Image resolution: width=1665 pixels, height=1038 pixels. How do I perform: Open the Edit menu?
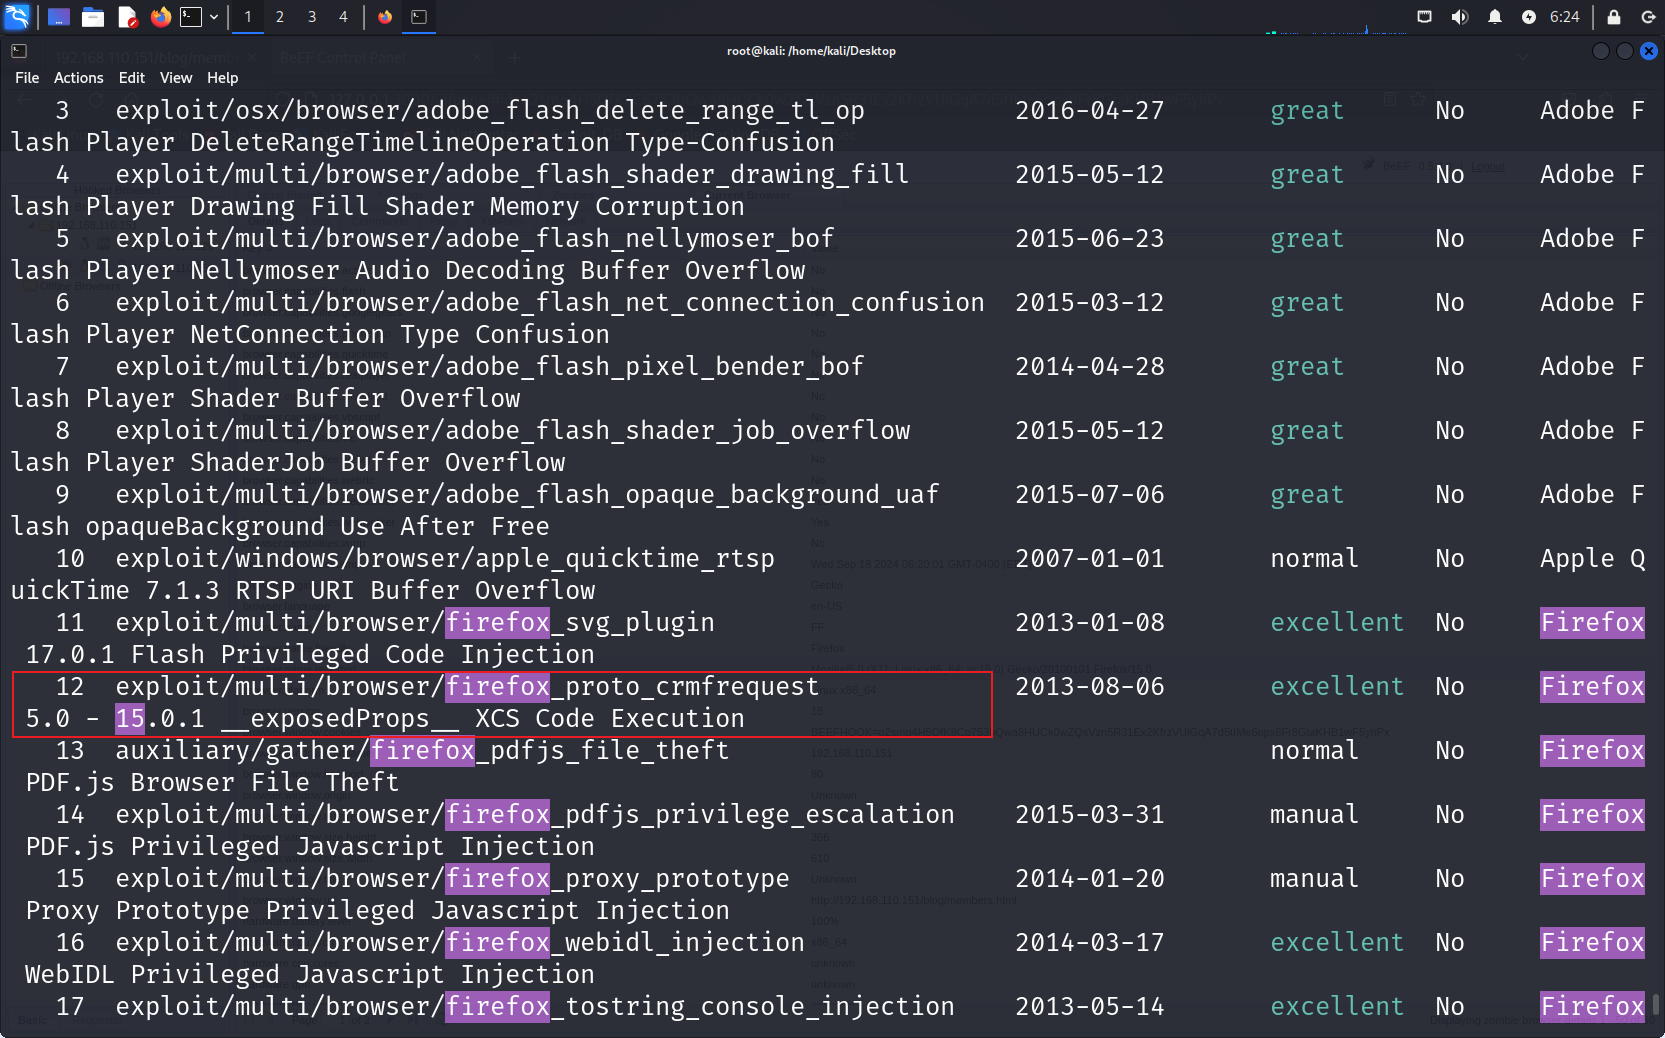click(x=132, y=78)
